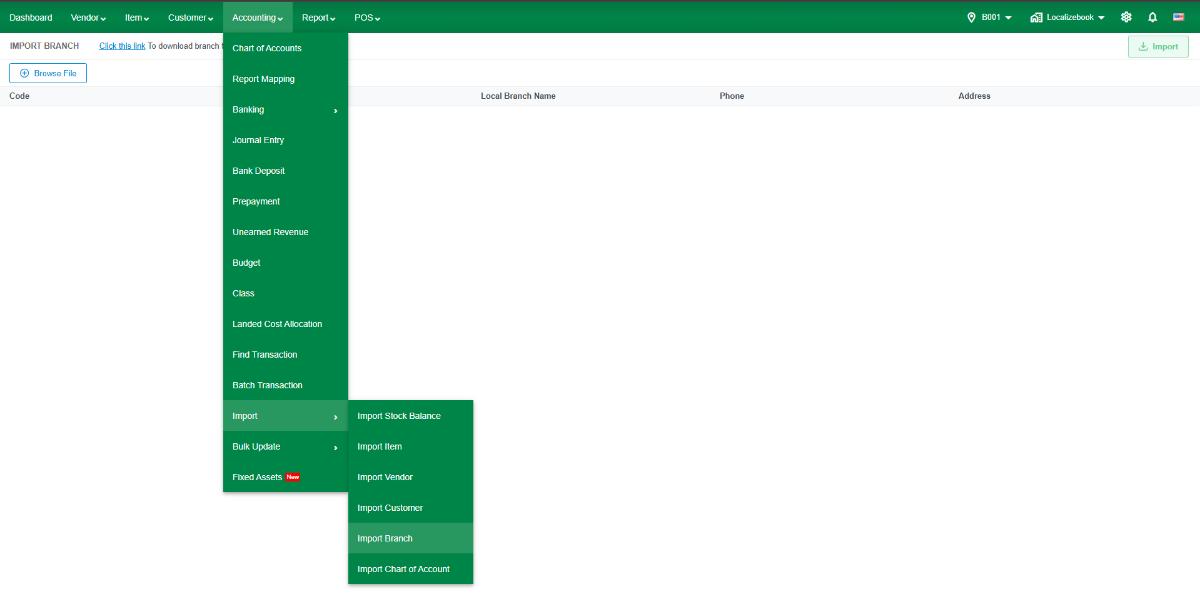Click the plus icon in Browse File
The height and width of the screenshot is (594, 1200).
pyautogui.click(x=24, y=73)
